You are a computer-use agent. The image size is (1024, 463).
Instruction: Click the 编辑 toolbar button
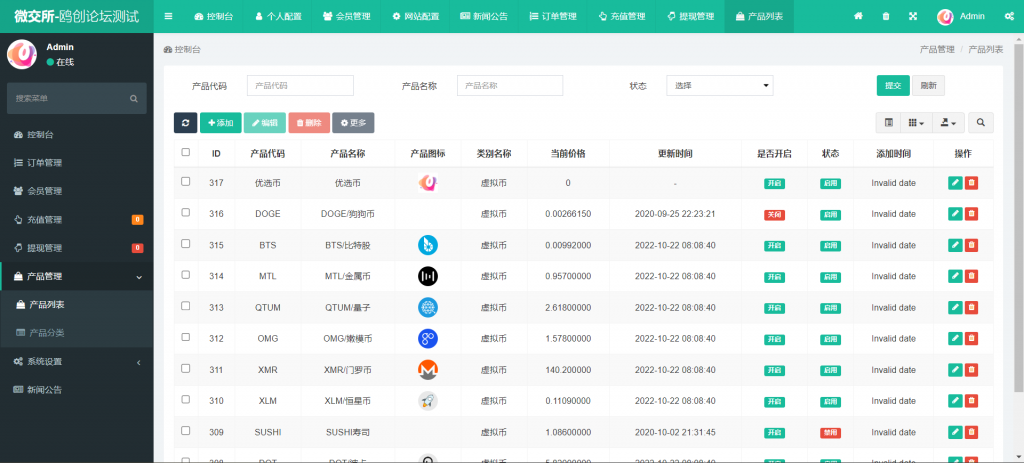pos(264,123)
